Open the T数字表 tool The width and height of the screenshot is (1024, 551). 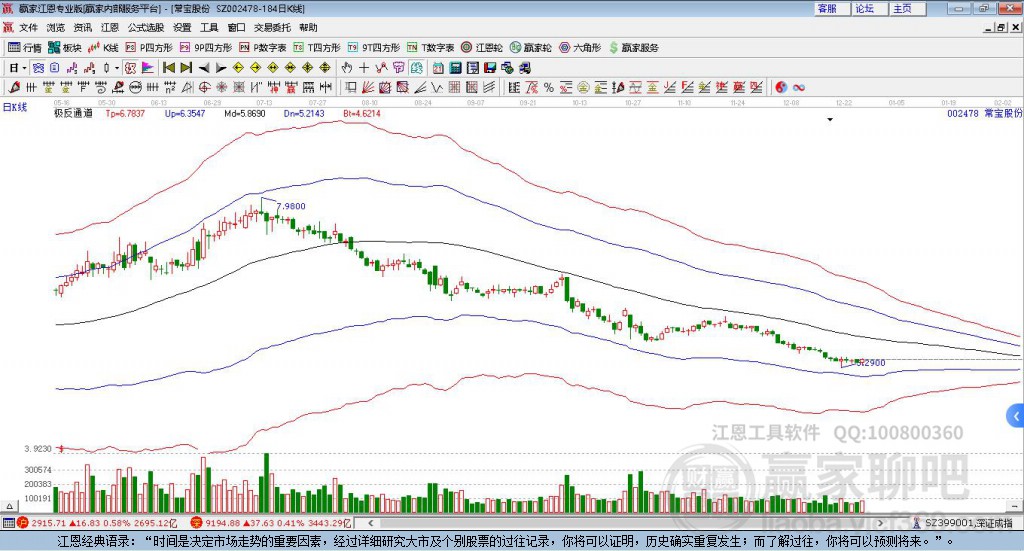[430, 48]
